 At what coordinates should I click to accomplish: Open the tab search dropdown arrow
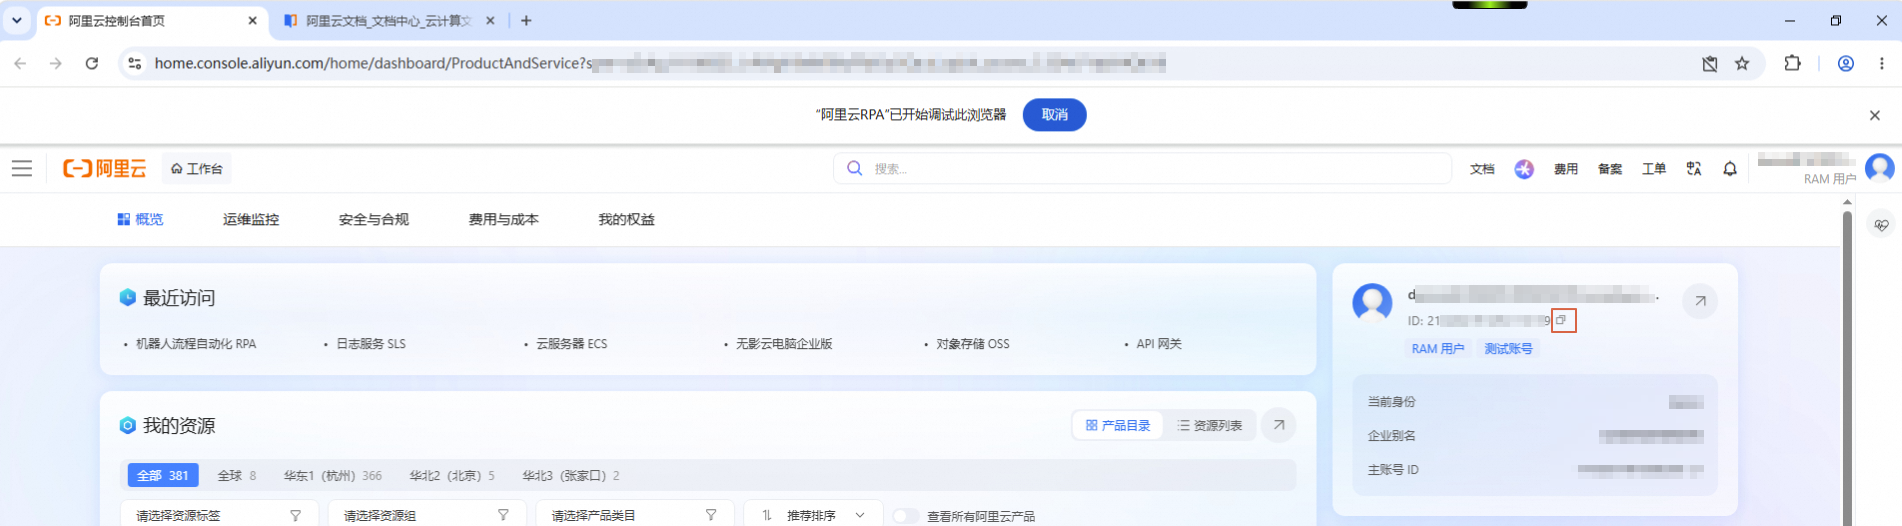click(17, 20)
